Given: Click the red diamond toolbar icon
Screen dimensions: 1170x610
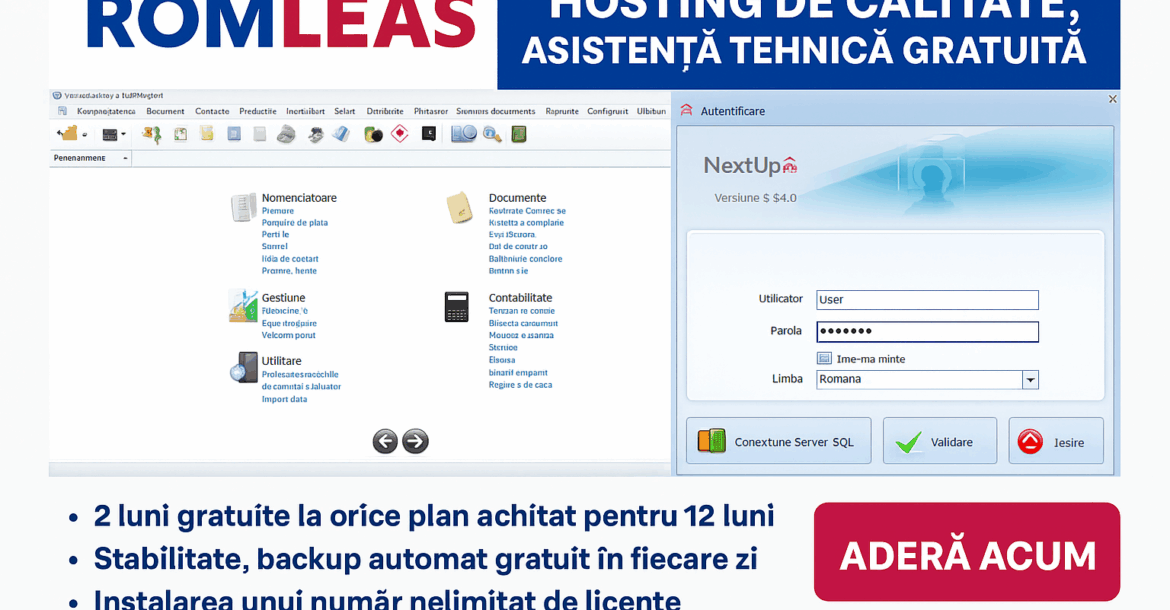Looking at the screenshot, I should 400,133.
